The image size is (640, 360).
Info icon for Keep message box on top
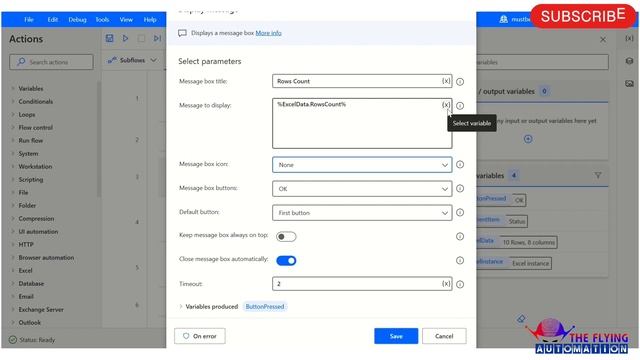(x=460, y=236)
